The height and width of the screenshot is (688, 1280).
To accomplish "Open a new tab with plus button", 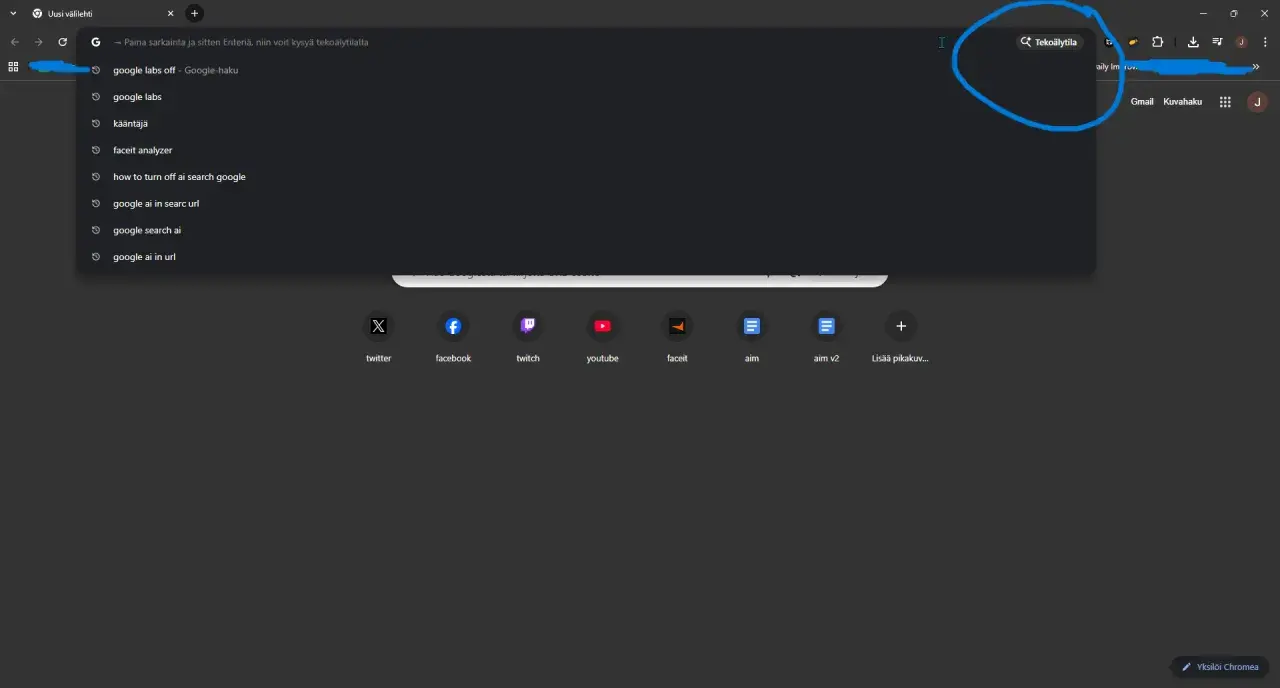I will point(195,13).
